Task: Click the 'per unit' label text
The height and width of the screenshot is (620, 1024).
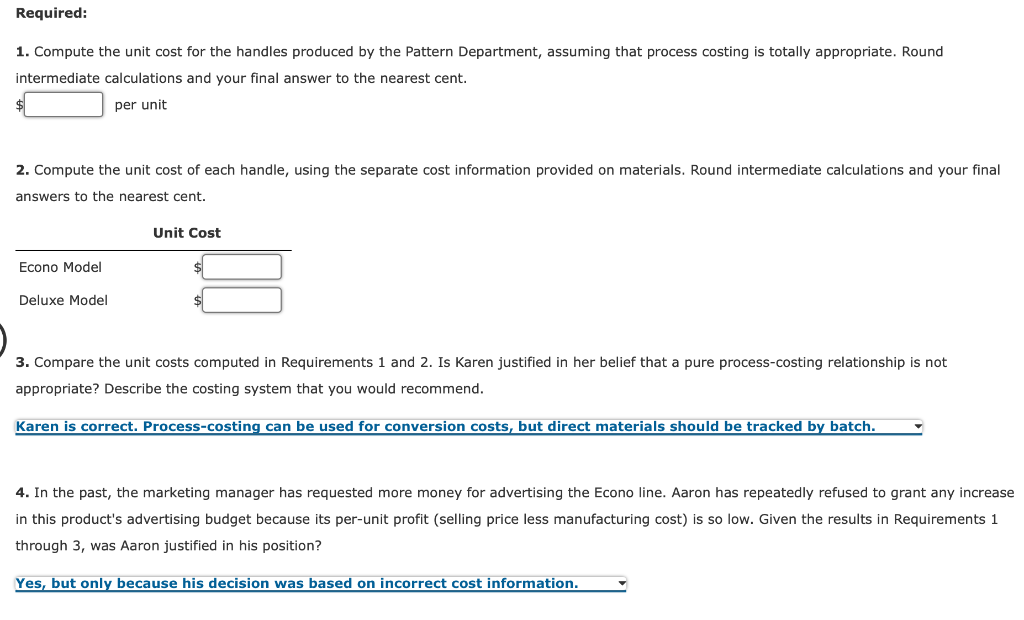Action: point(140,104)
